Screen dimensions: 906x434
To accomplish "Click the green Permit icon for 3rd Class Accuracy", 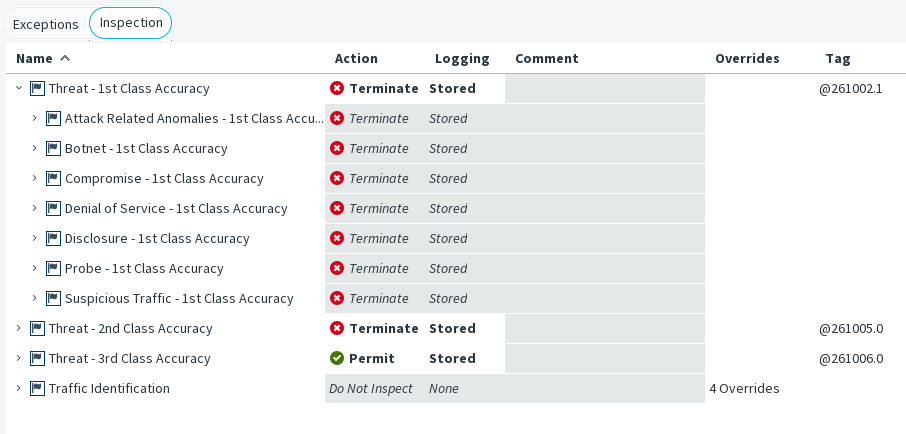I will coord(337,358).
